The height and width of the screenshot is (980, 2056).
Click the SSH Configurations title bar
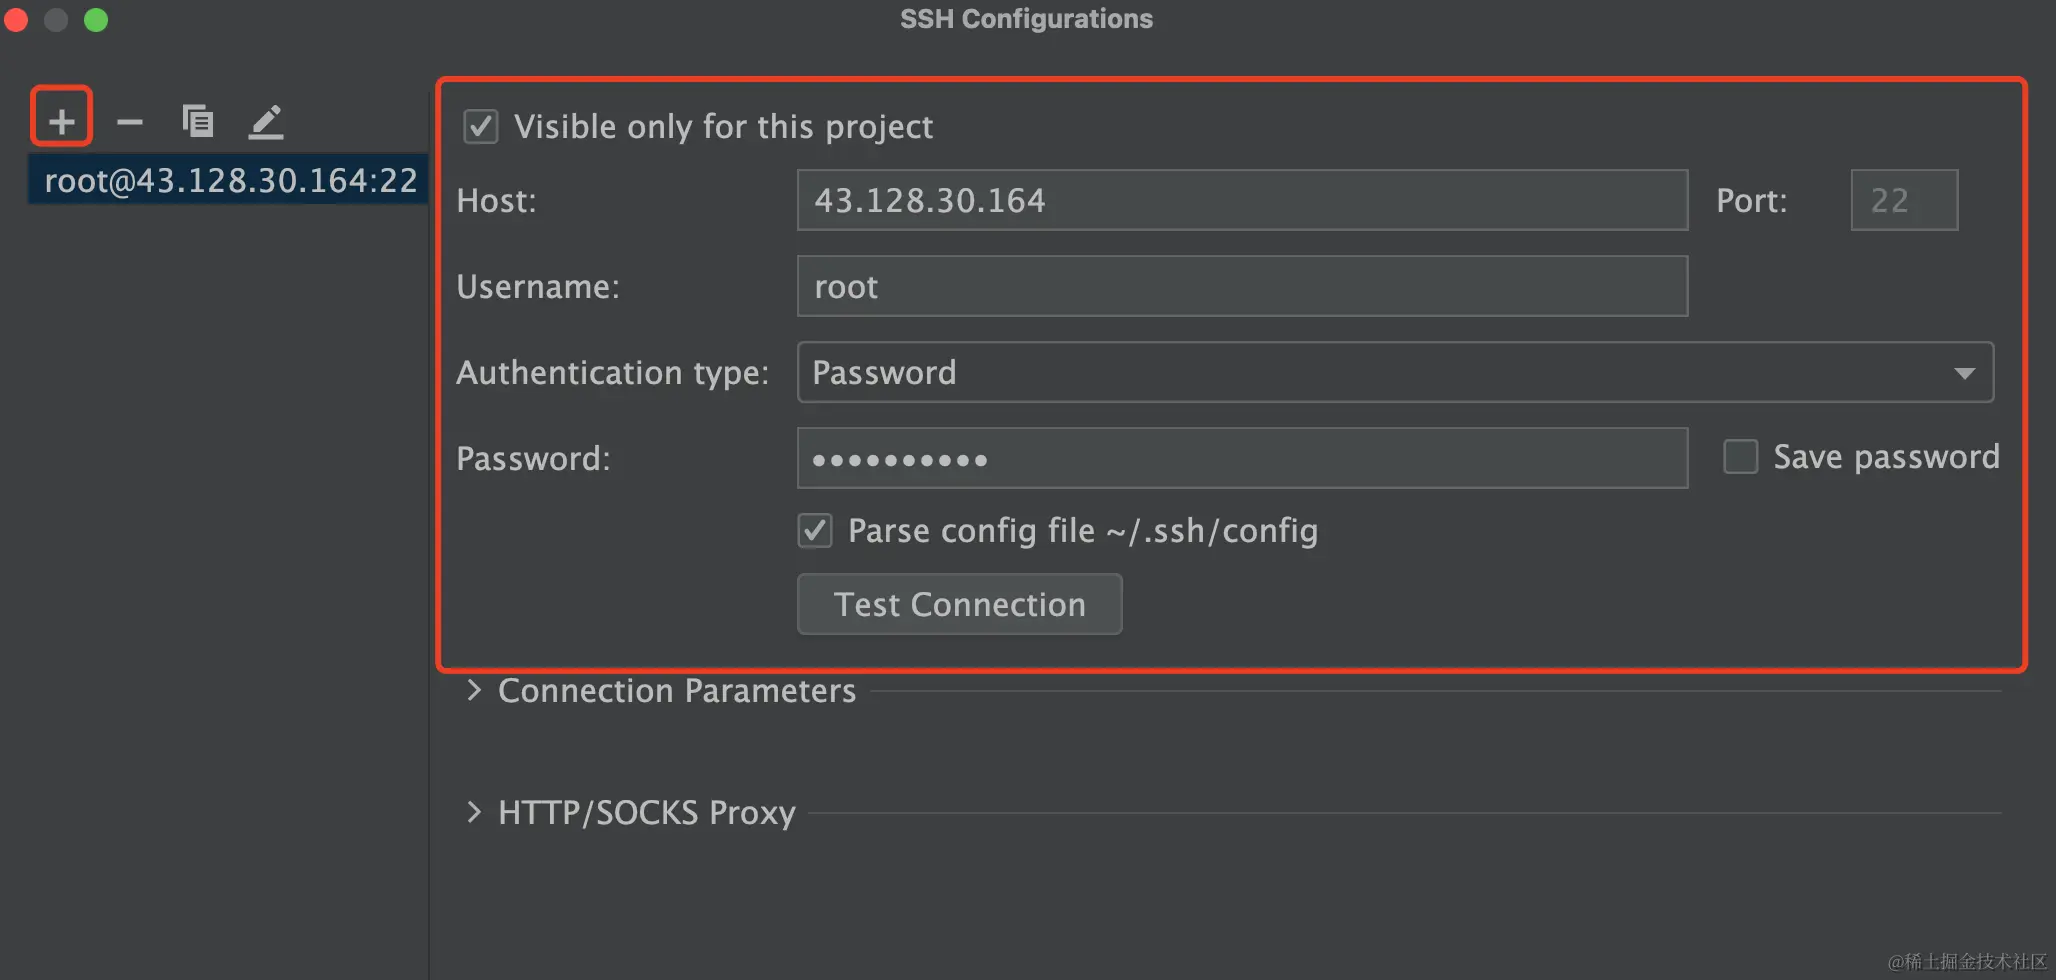[x=1026, y=19]
